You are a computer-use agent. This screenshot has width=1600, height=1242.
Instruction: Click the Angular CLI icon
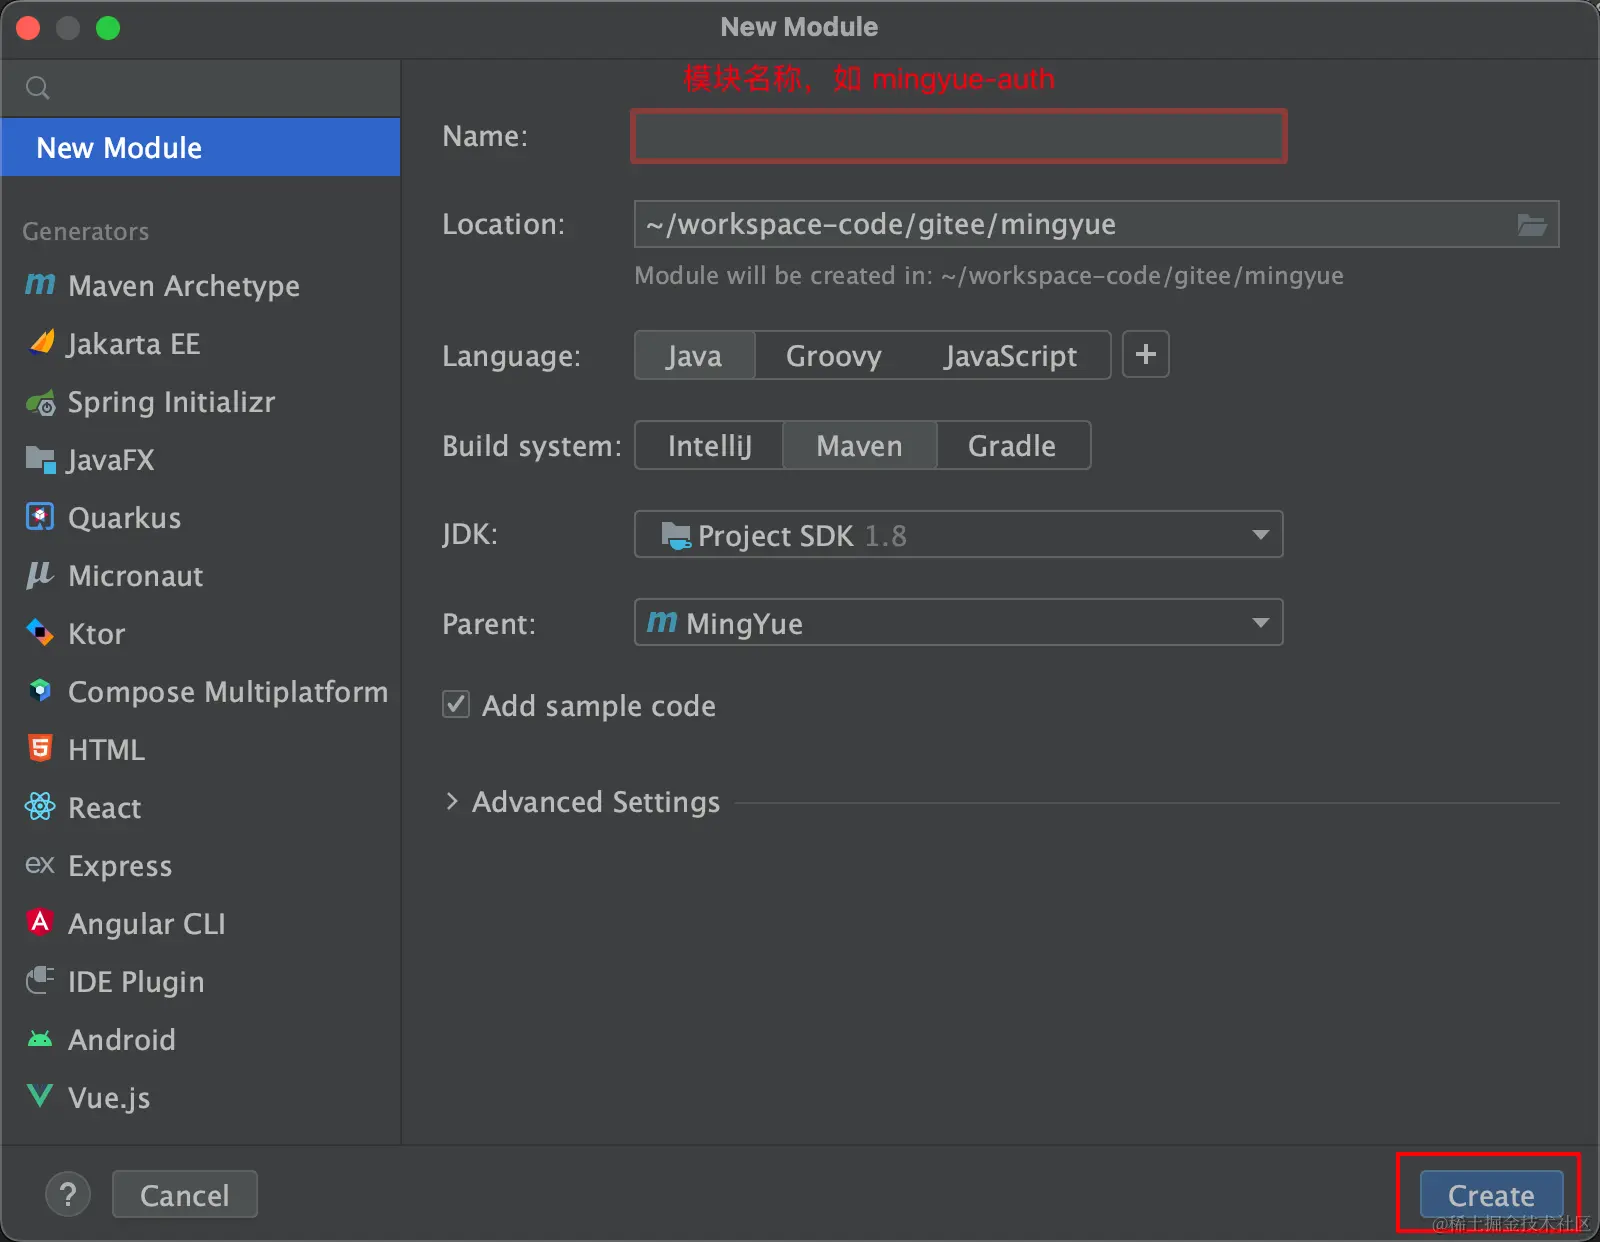click(40, 922)
